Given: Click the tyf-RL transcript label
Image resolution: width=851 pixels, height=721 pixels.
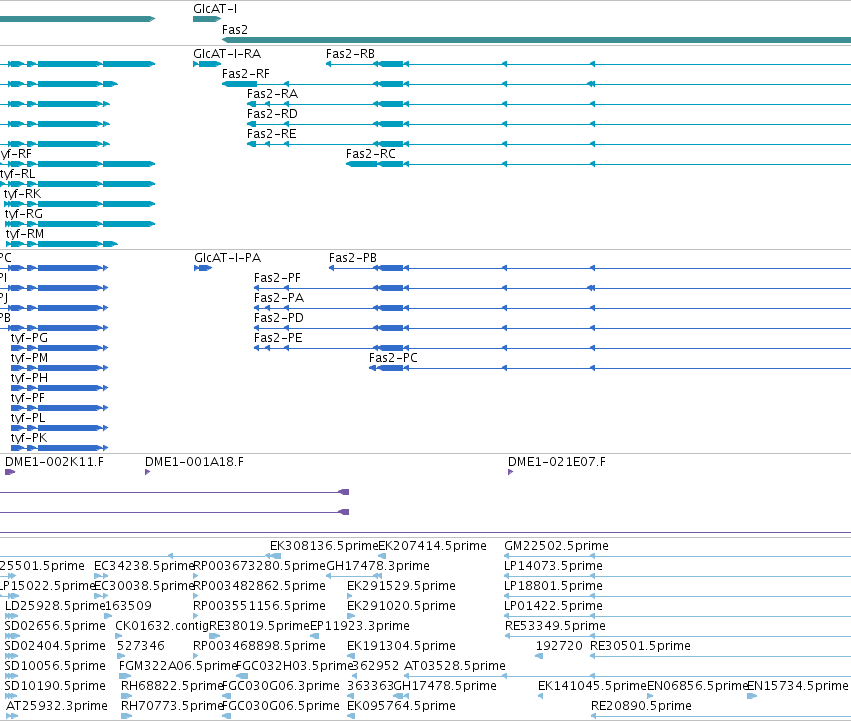Looking at the screenshot, I should (17, 174).
